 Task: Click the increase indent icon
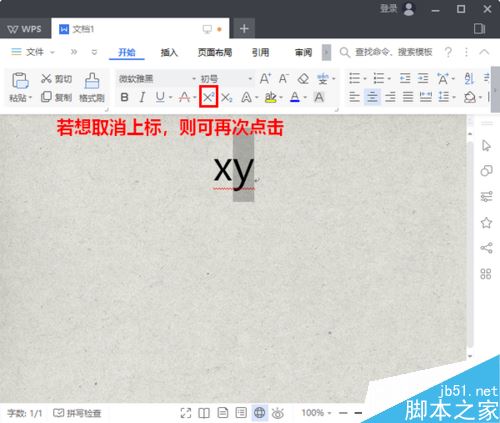click(x=423, y=79)
